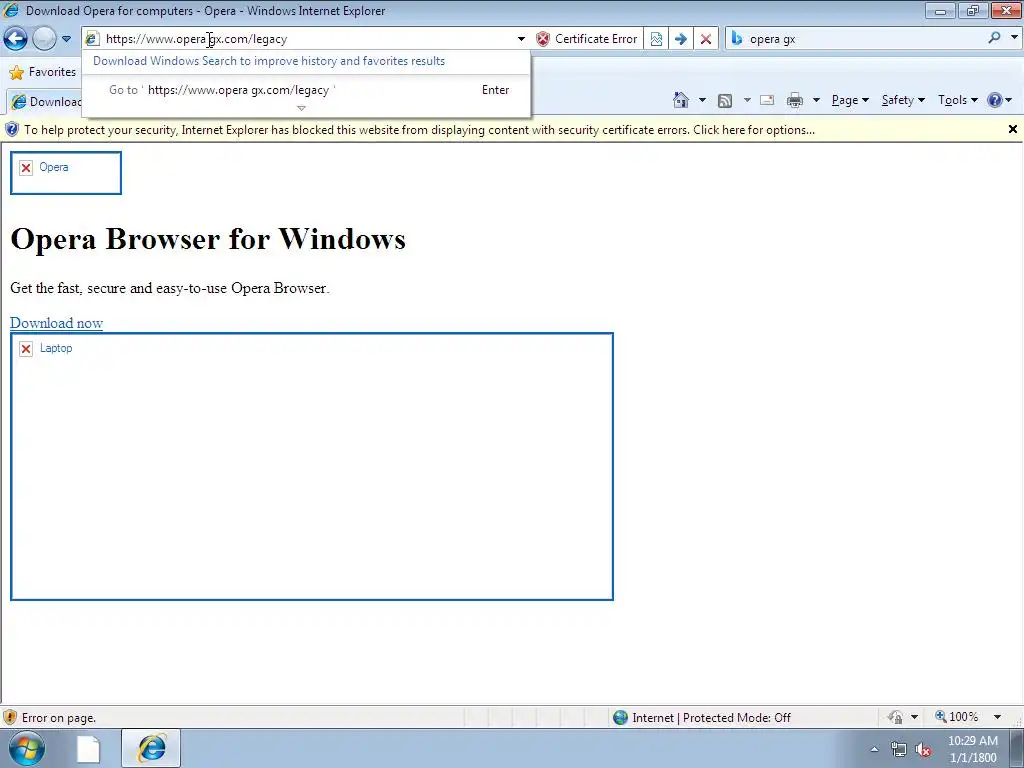Click the address bar URL field
Viewport: 1024px width, 768px height.
tap(307, 39)
